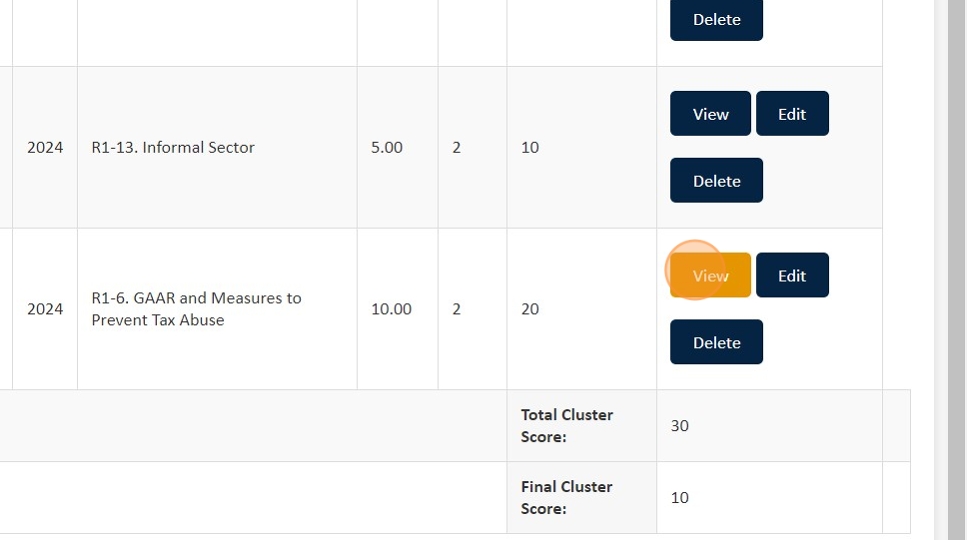967x540 pixels.
Task: Click the 5.00 value cell
Action: point(387,148)
